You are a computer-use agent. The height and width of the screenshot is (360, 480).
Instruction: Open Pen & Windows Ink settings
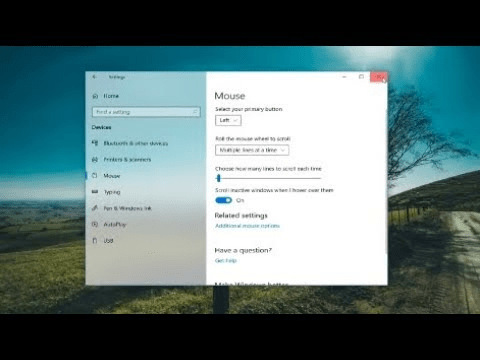pyautogui.click(x=127, y=208)
